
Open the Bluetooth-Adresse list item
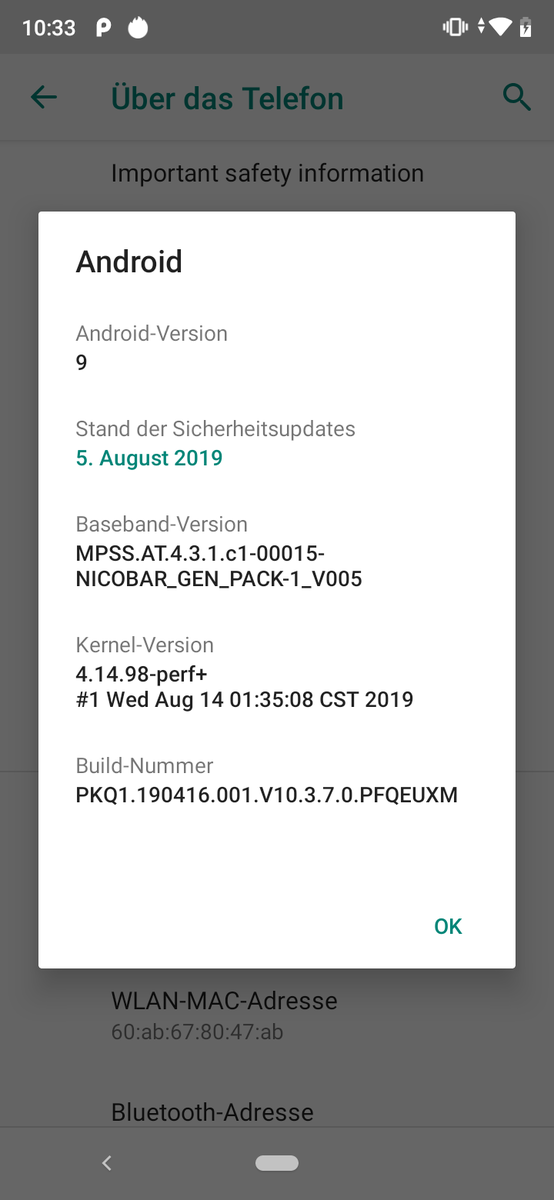point(277,1113)
